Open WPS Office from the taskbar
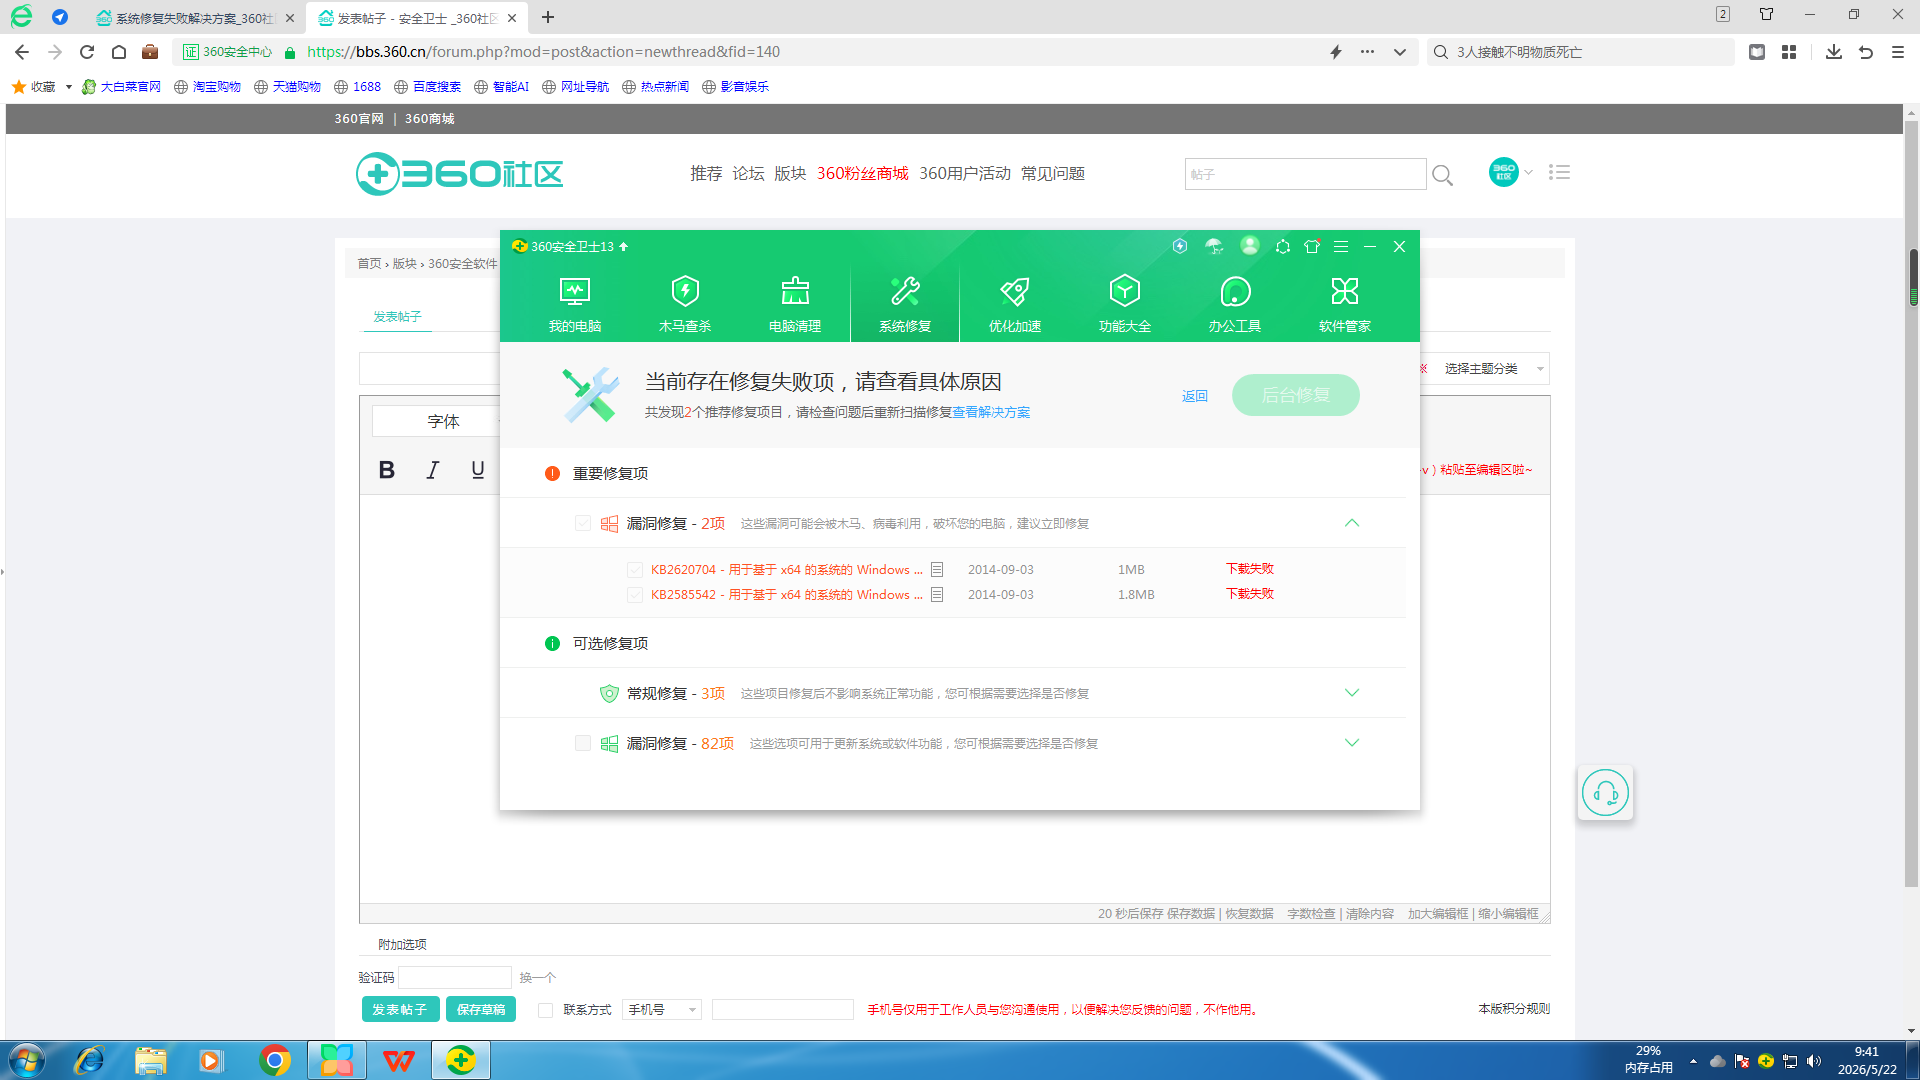Viewport: 1920px width, 1080px height. 399,1060
